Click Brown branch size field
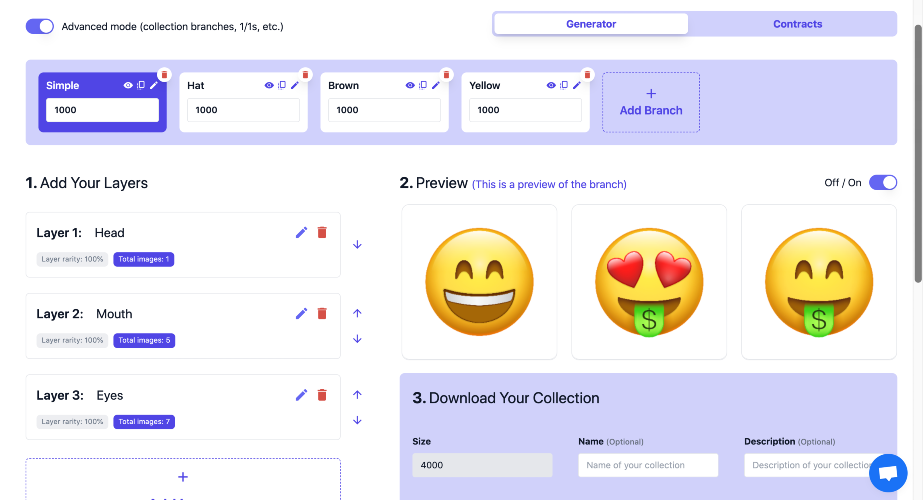This screenshot has height=500, width=923. 384,110
